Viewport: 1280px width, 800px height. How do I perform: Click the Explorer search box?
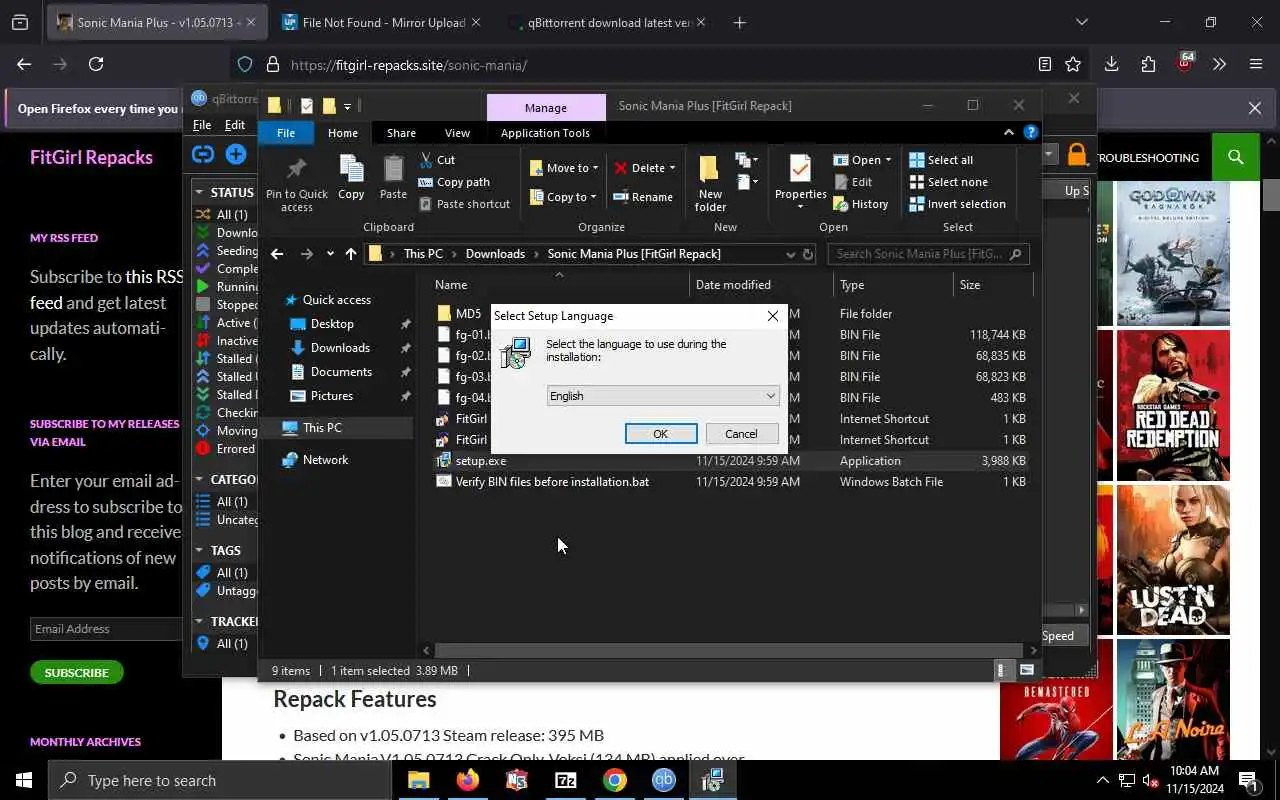[927, 254]
